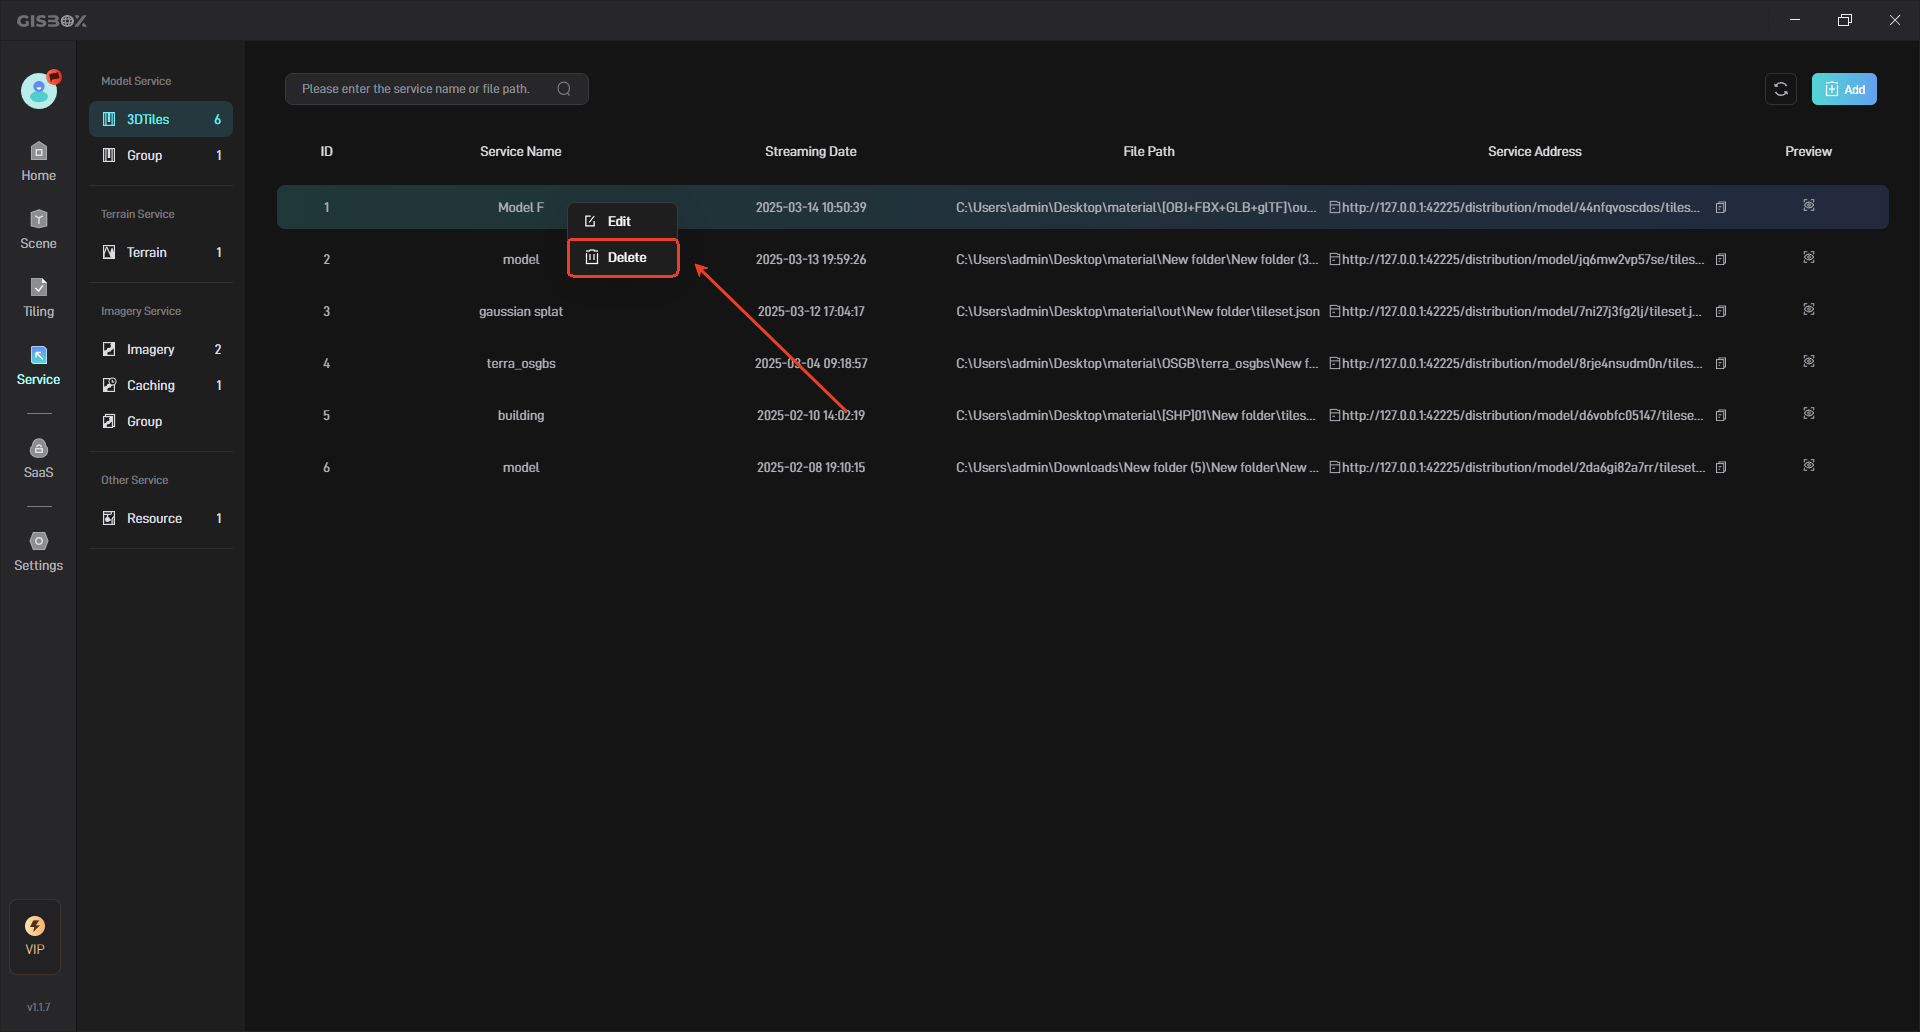
Task: Click the file path of gaussian splat row
Action: [1138, 311]
